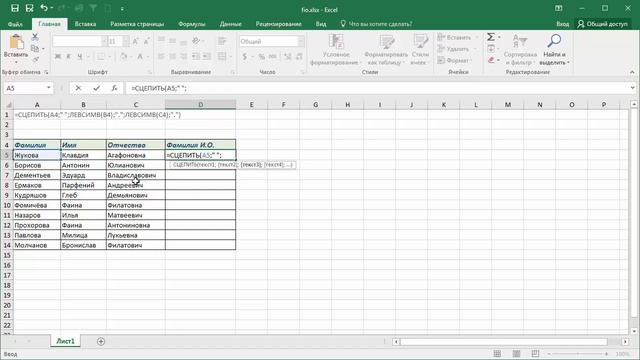Switch to Page Break Preview icon

pos(535,354)
